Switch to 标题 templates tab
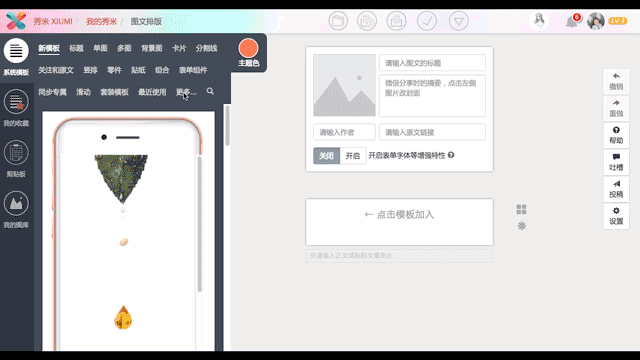 pos(76,49)
